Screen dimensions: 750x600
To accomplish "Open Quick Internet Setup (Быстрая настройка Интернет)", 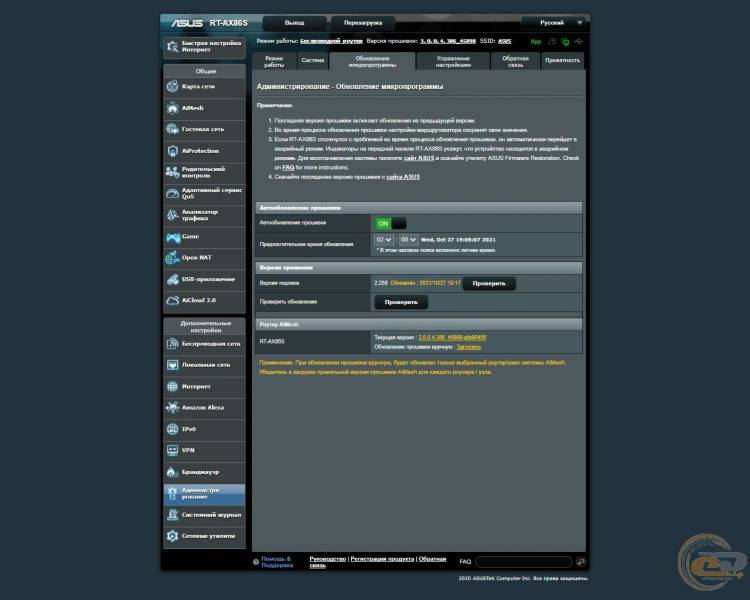I will click(x=204, y=47).
